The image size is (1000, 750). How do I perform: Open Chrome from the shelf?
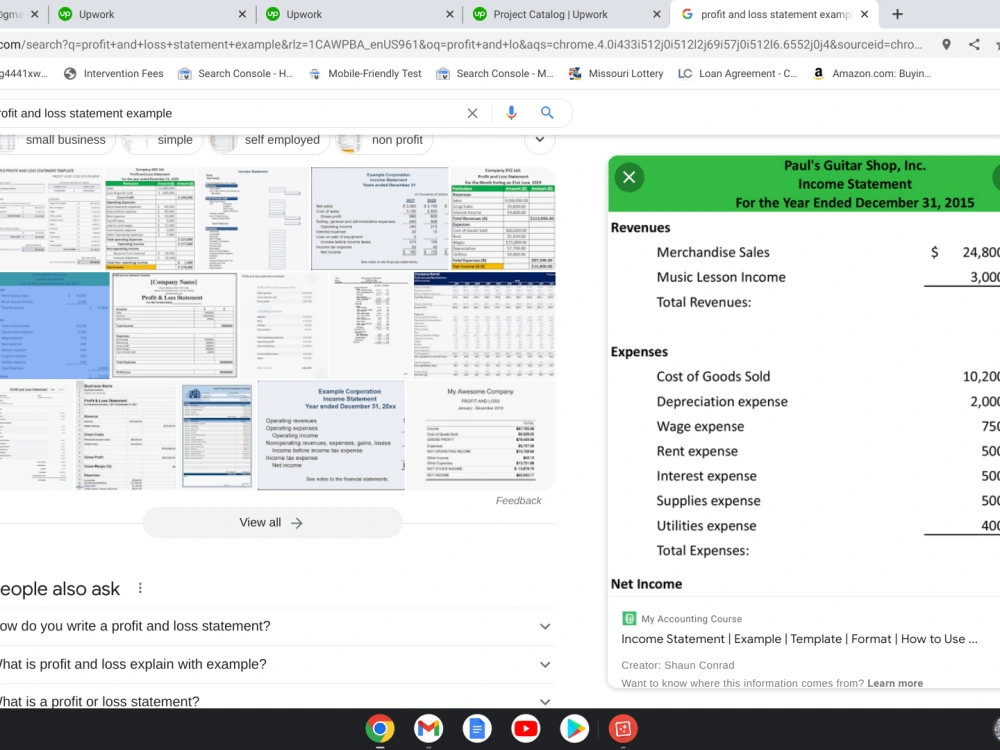(380, 728)
